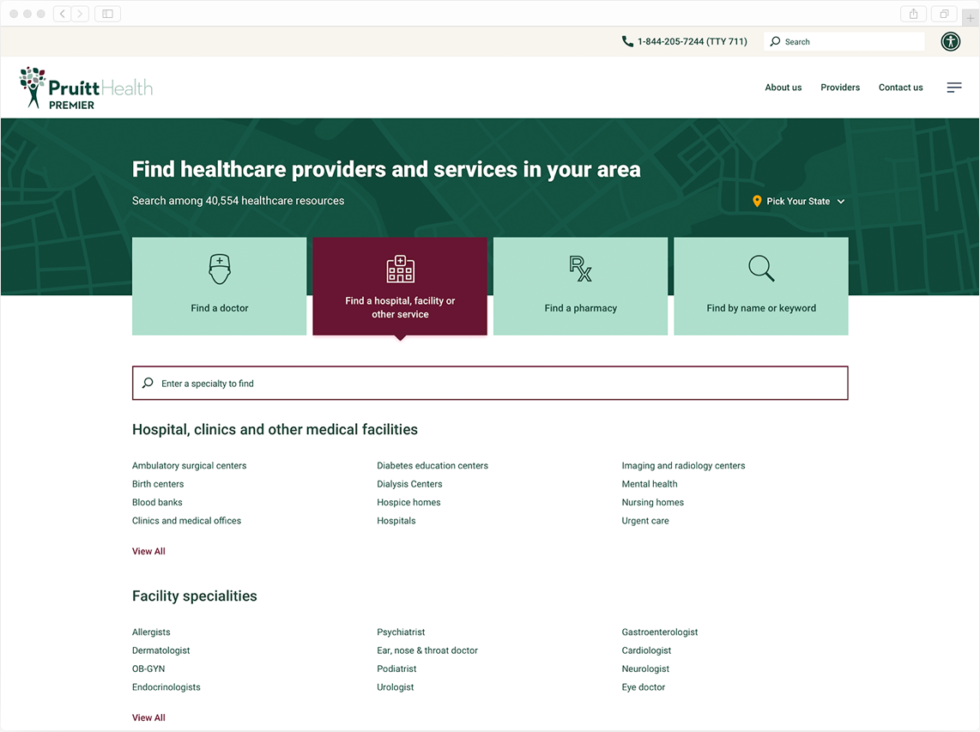Click the location pin beside Pick Your State
The height and width of the screenshot is (732, 980).
pos(757,201)
